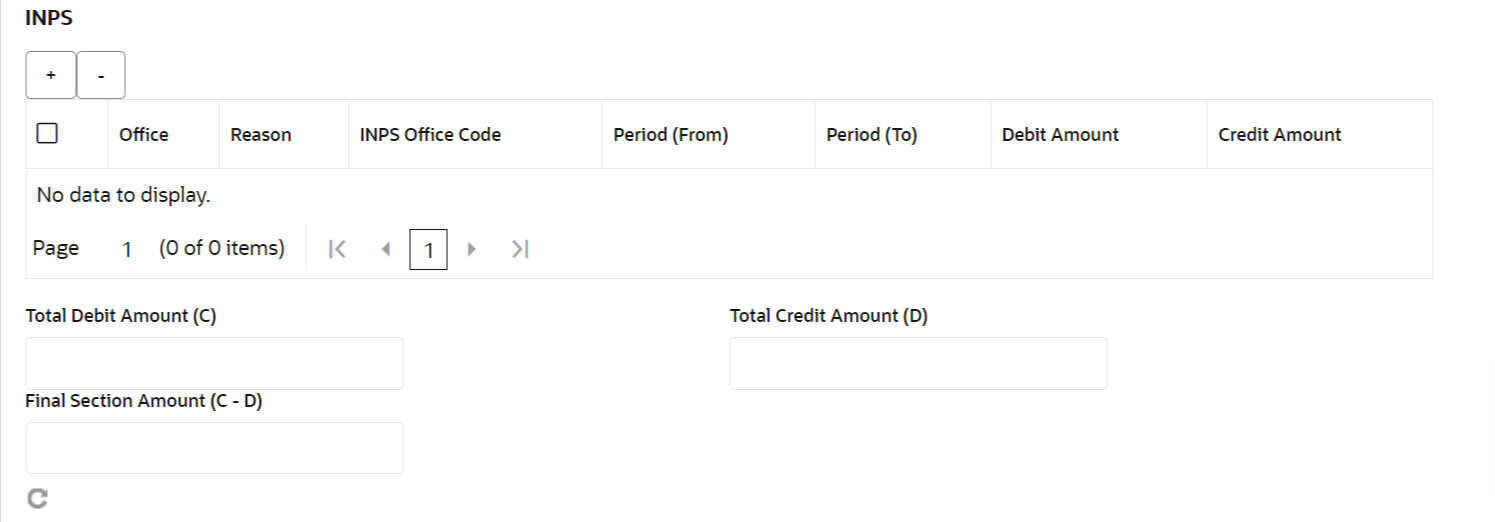This screenshot has width=1495, height=522.
Task: Go to first page of INPS table
Action: click(338, 250)
